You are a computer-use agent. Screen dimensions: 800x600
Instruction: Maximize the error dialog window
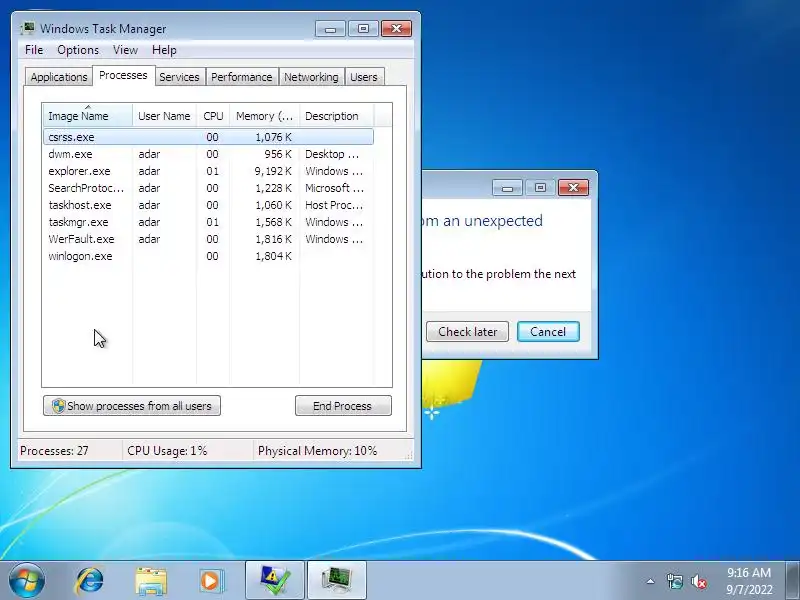(540, 188)
